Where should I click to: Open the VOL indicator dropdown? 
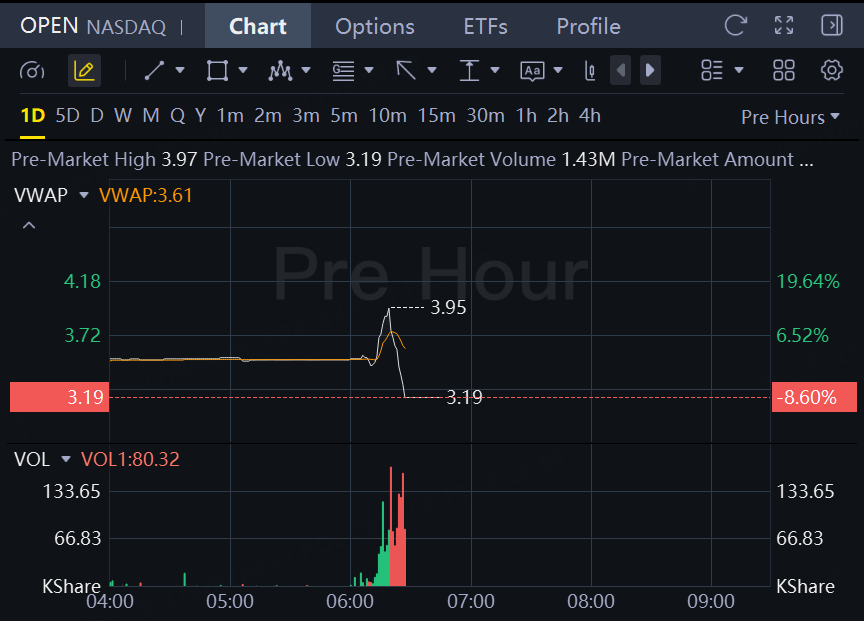[x=66, y=459]
